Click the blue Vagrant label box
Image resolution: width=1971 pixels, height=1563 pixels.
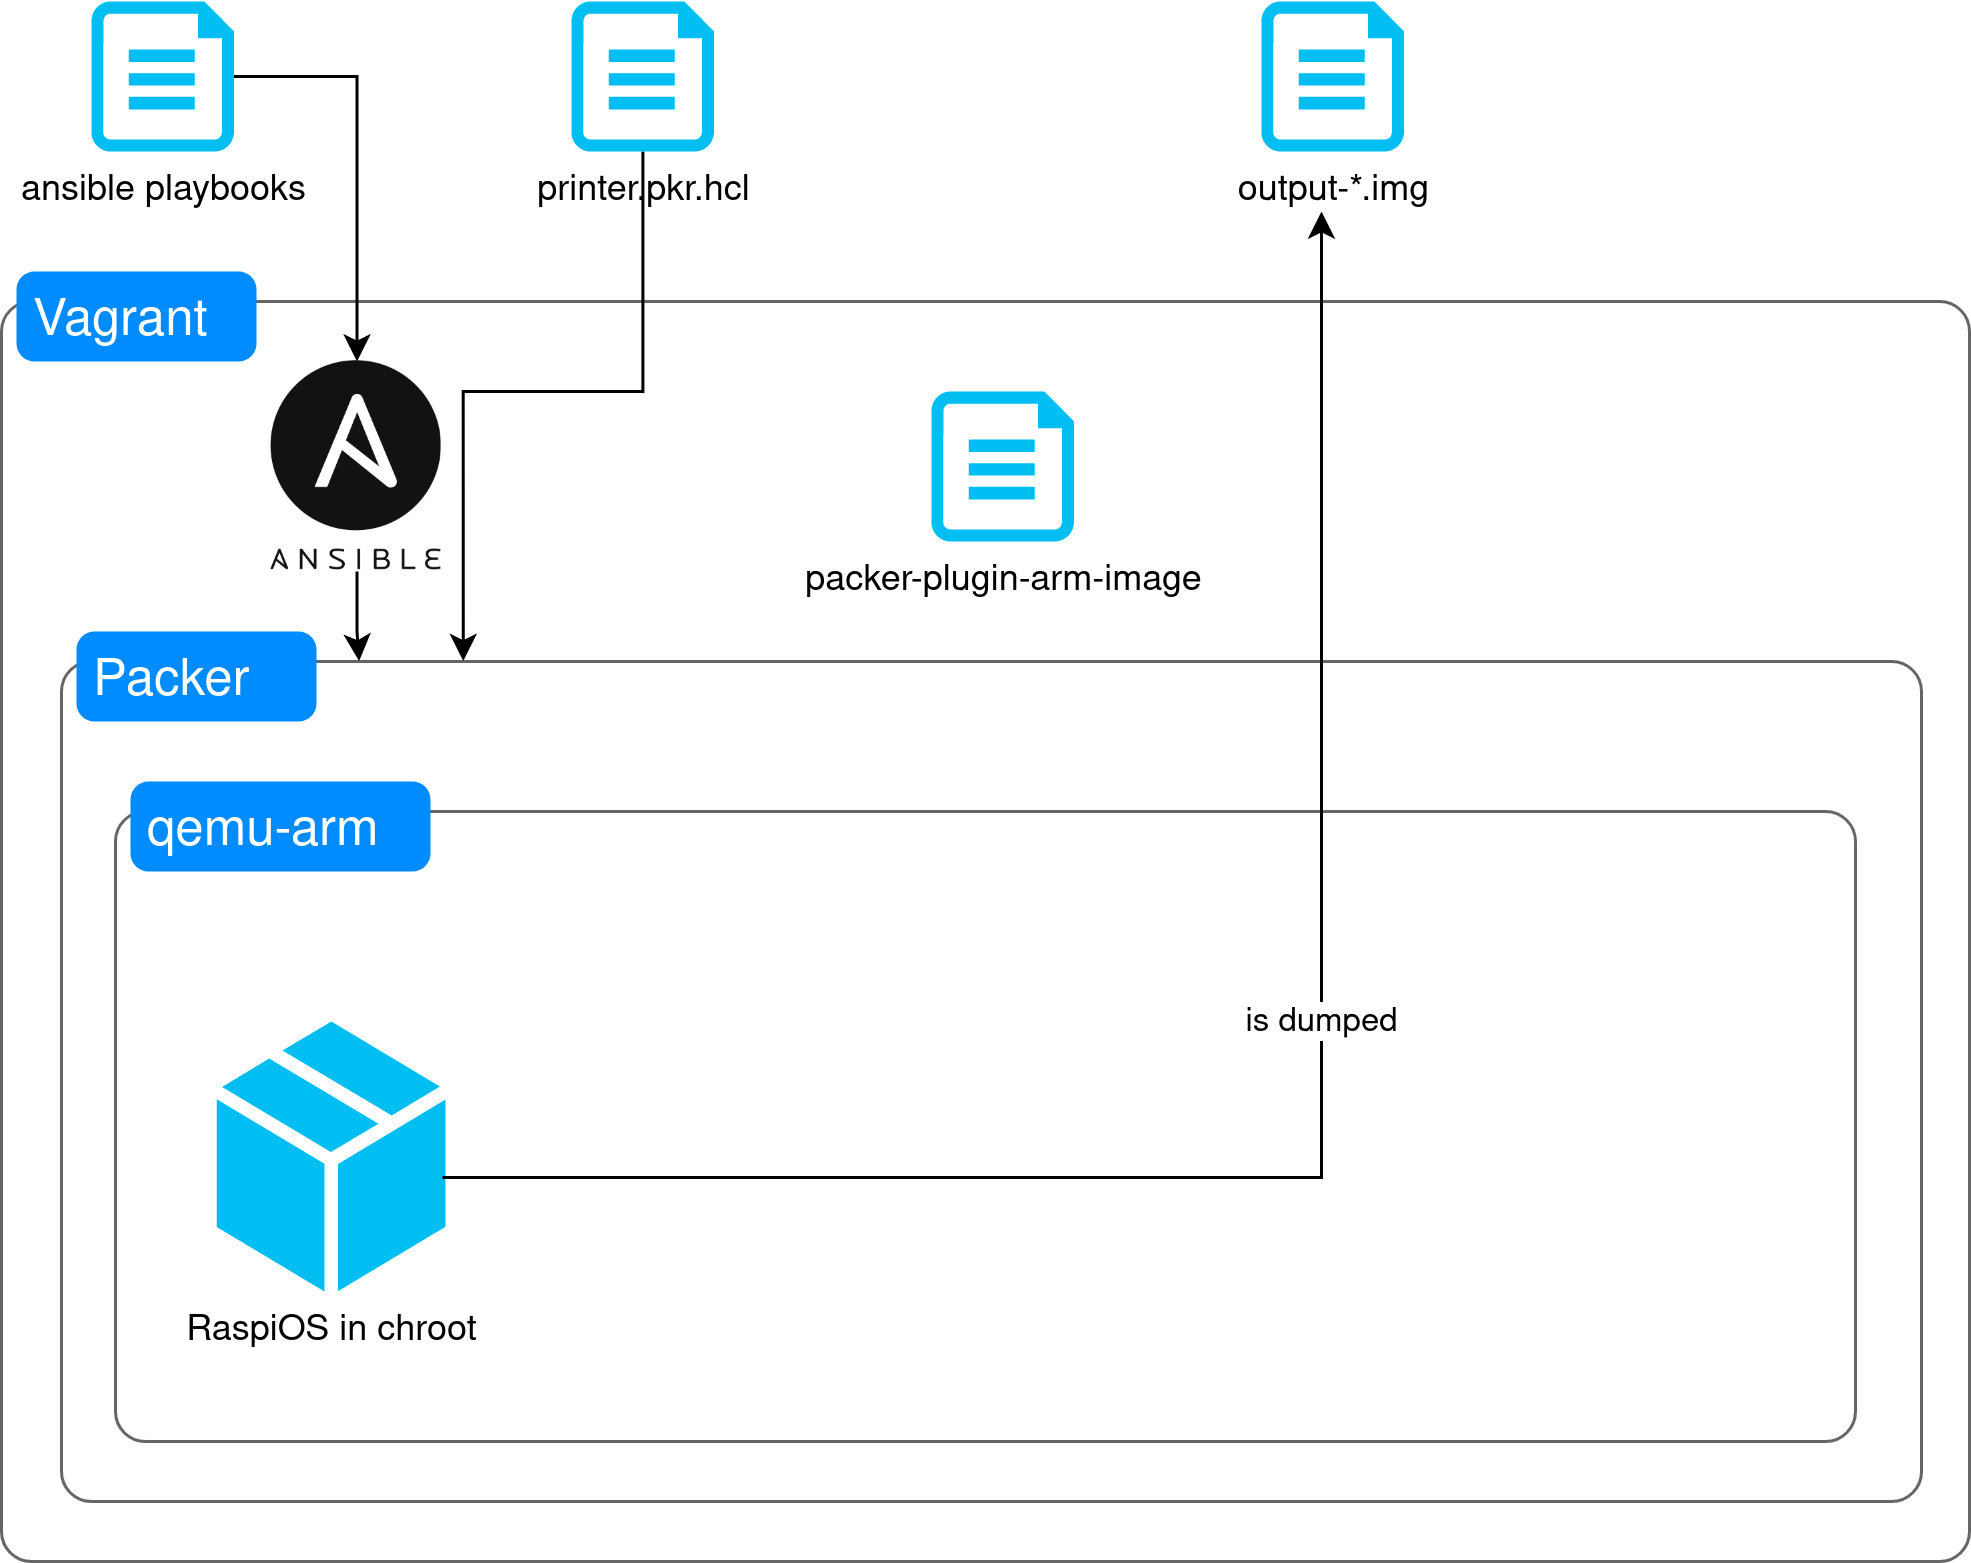137,317
